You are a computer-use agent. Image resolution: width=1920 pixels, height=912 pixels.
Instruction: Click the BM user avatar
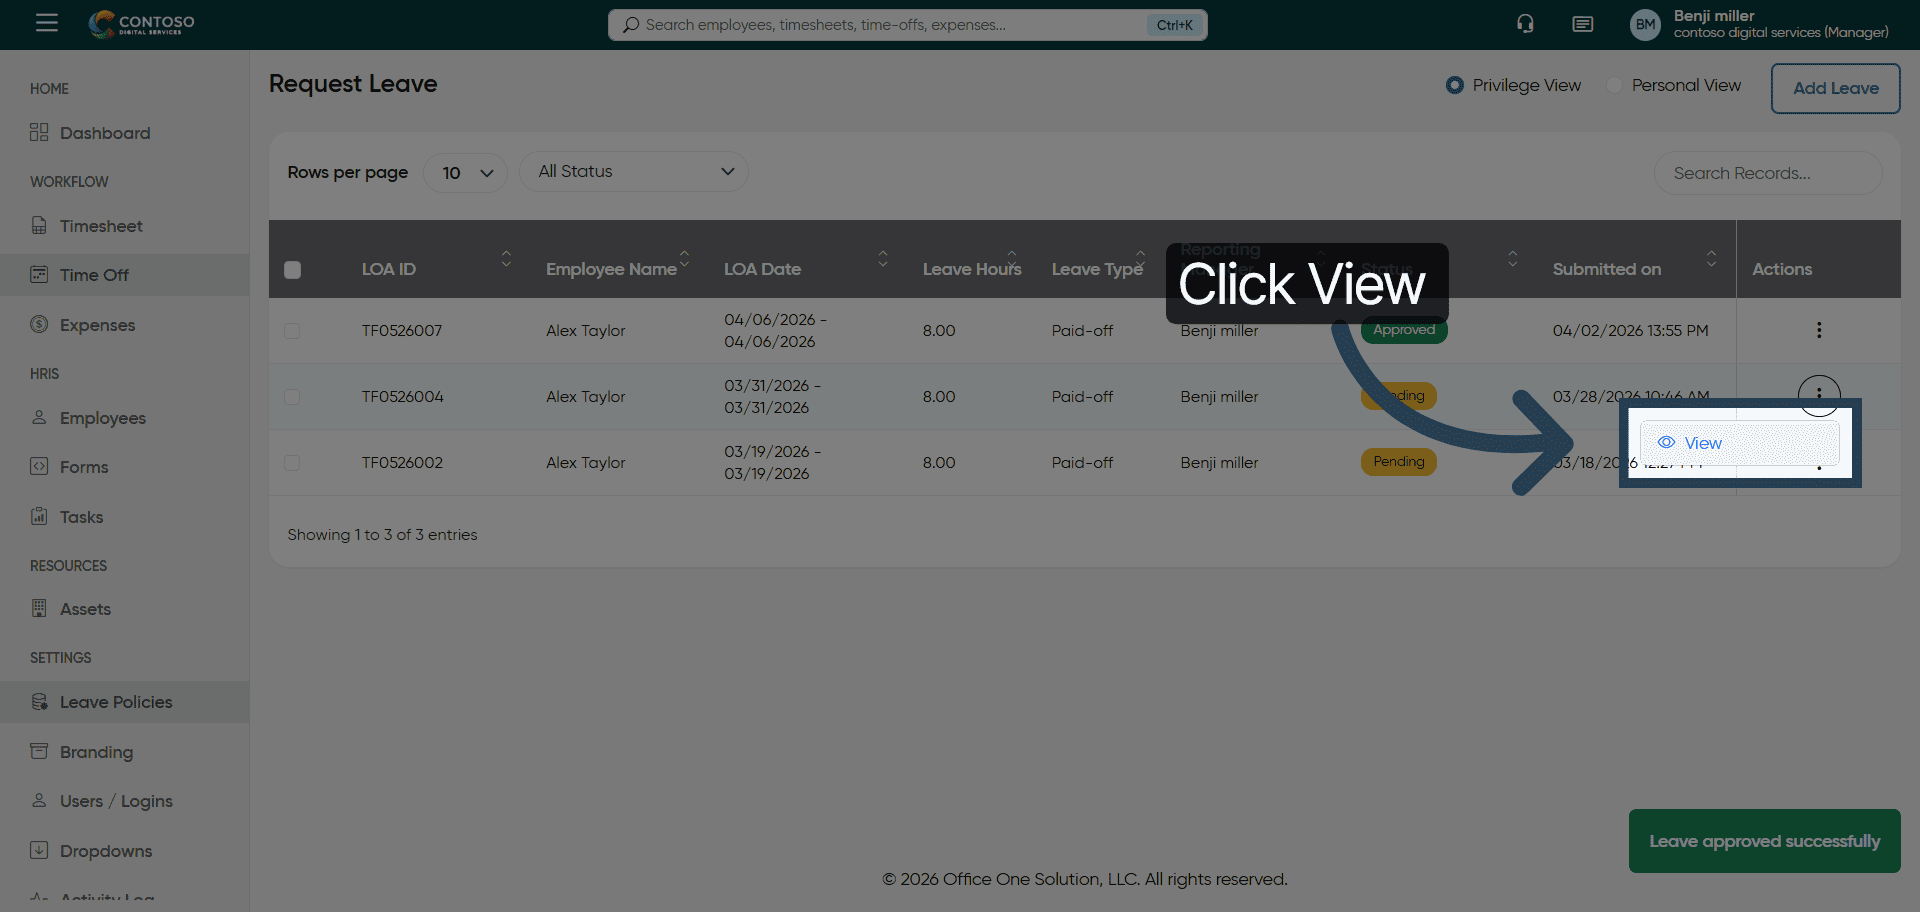(1645, 25)
